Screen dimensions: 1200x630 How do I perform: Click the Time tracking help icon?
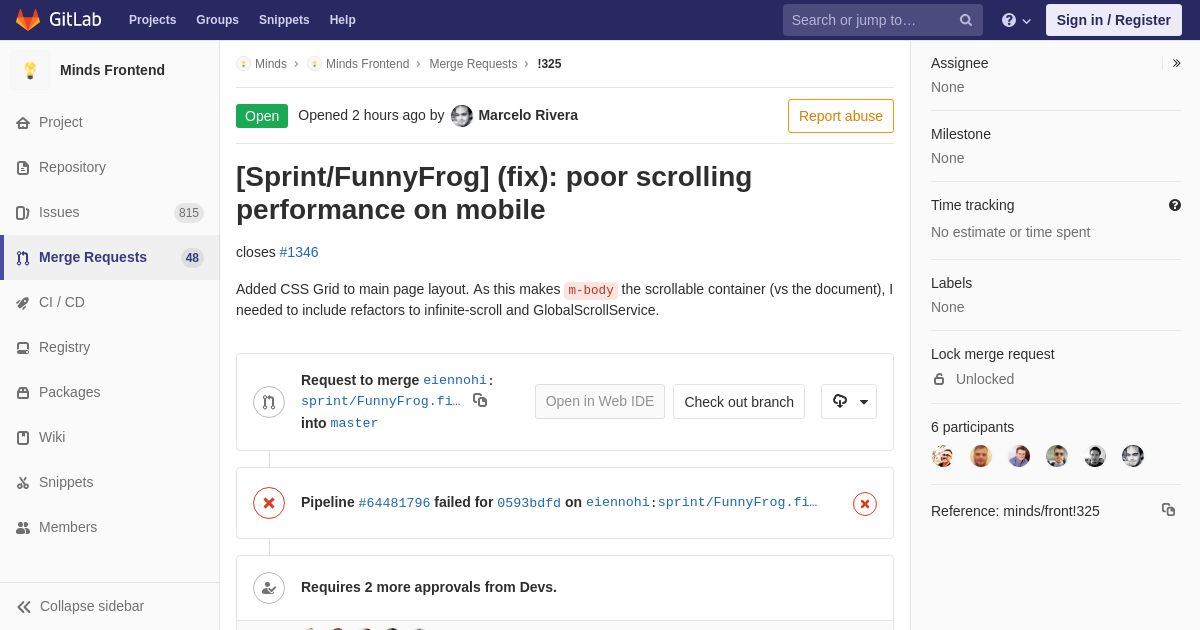coord(1175,205)
